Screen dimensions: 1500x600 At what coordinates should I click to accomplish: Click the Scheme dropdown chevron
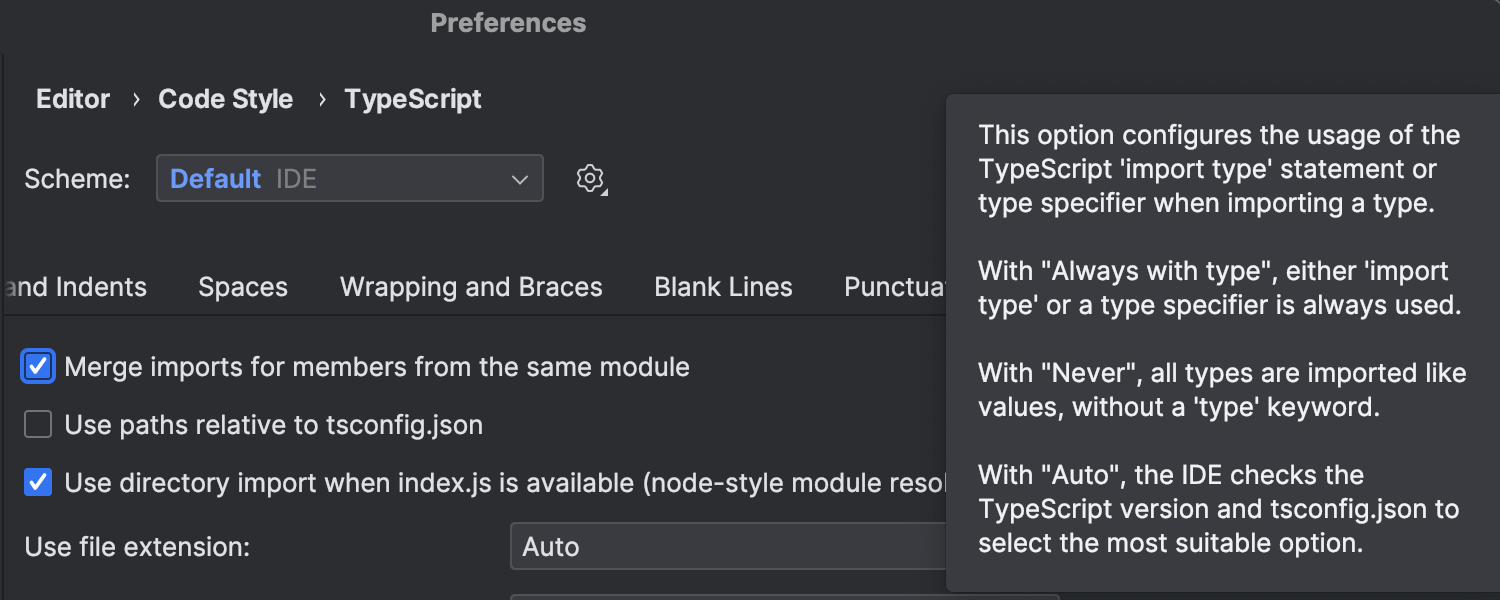click(x=520, y=178)
